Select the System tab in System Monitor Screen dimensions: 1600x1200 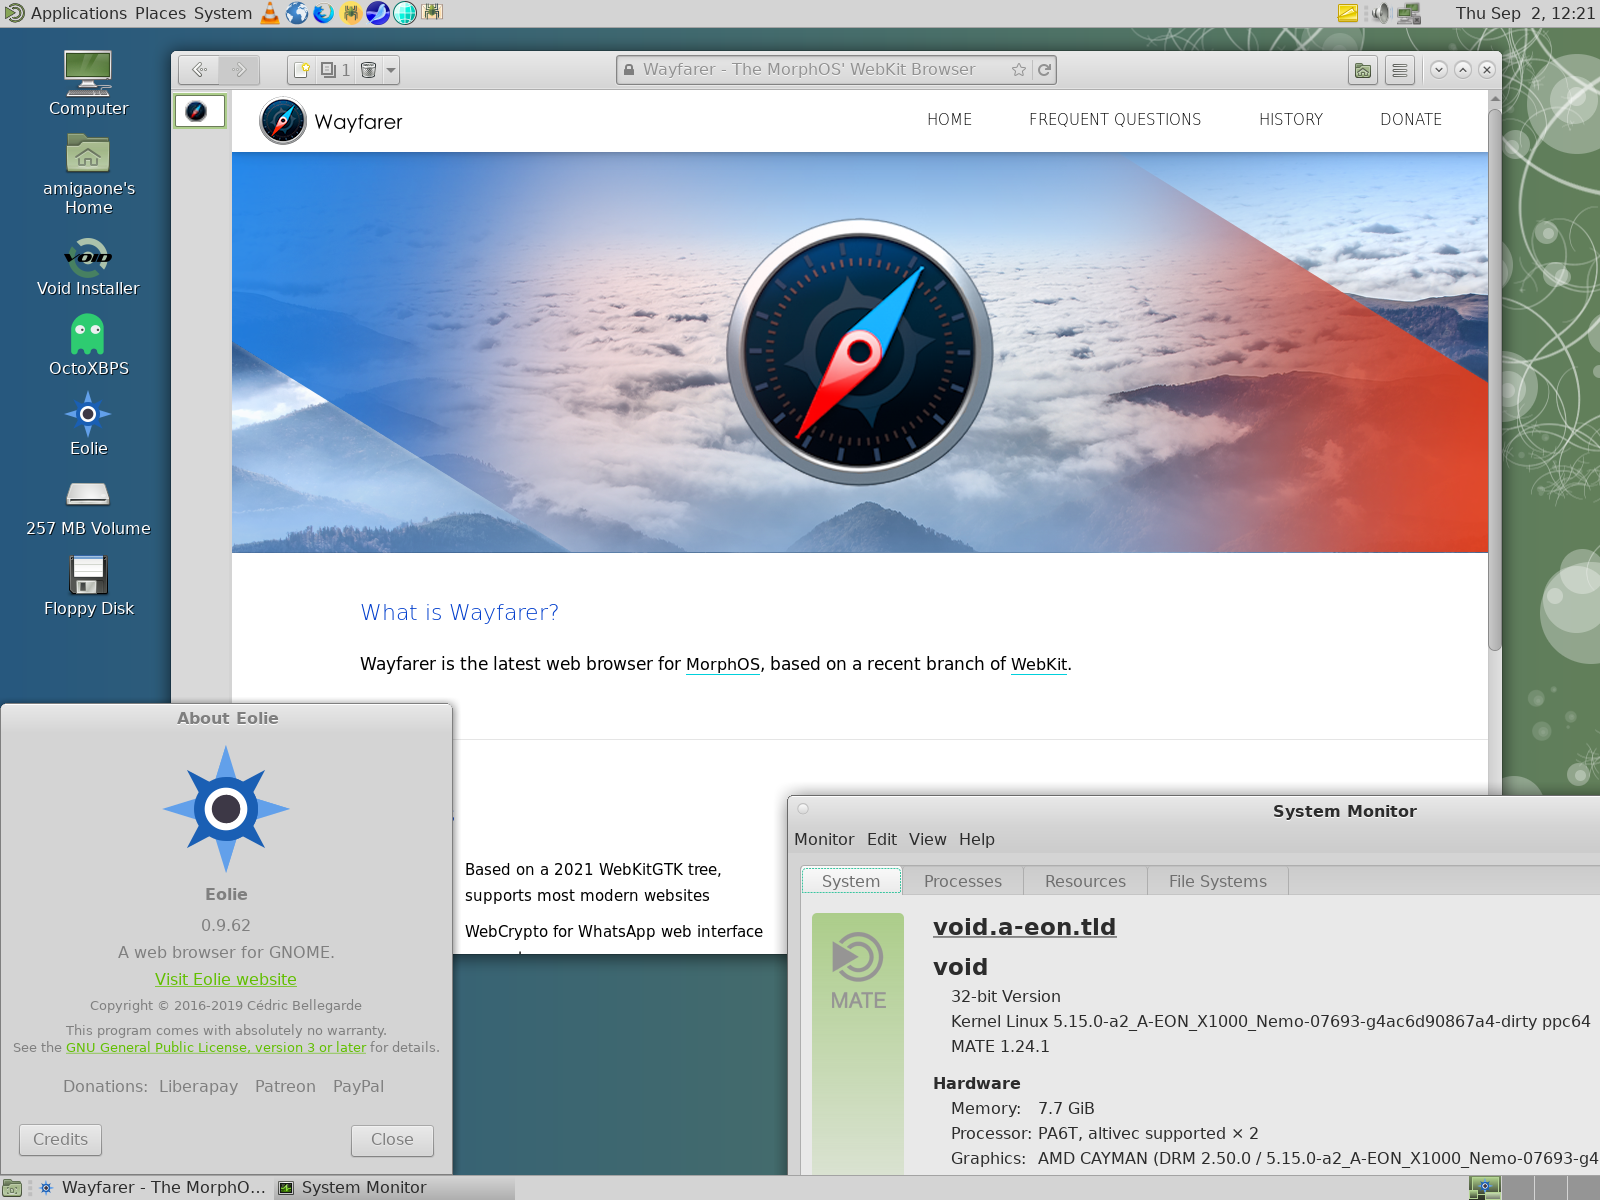pyautogui.click(x=851, y=881)
